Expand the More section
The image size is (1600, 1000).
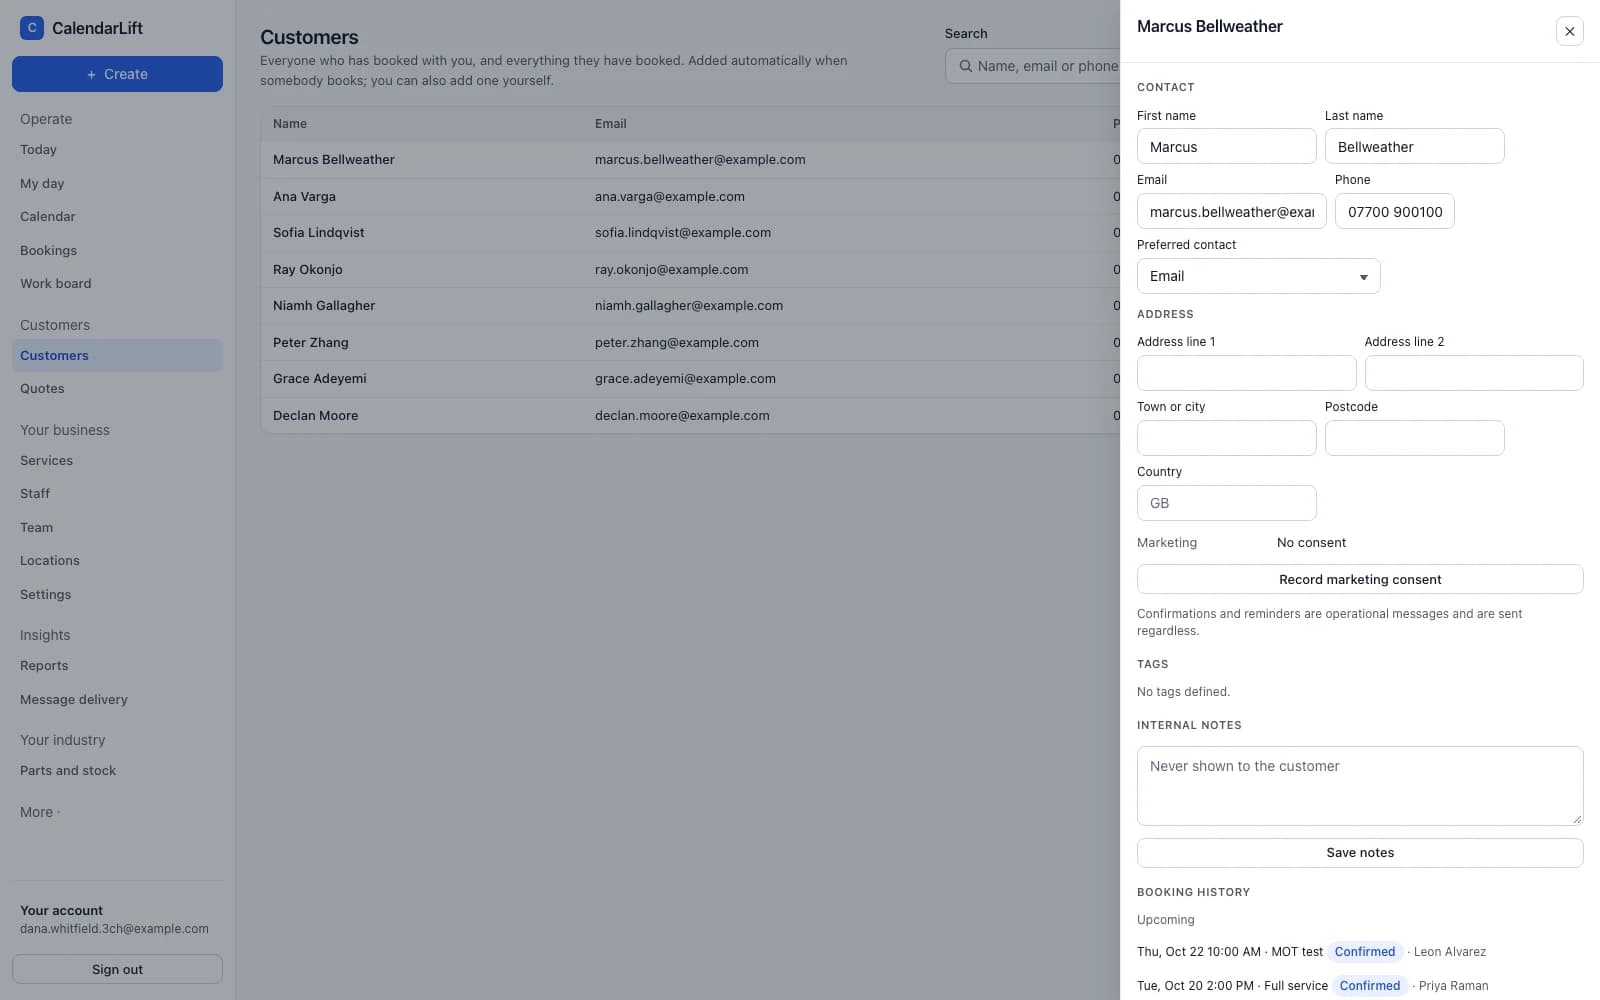pos(40,812)
